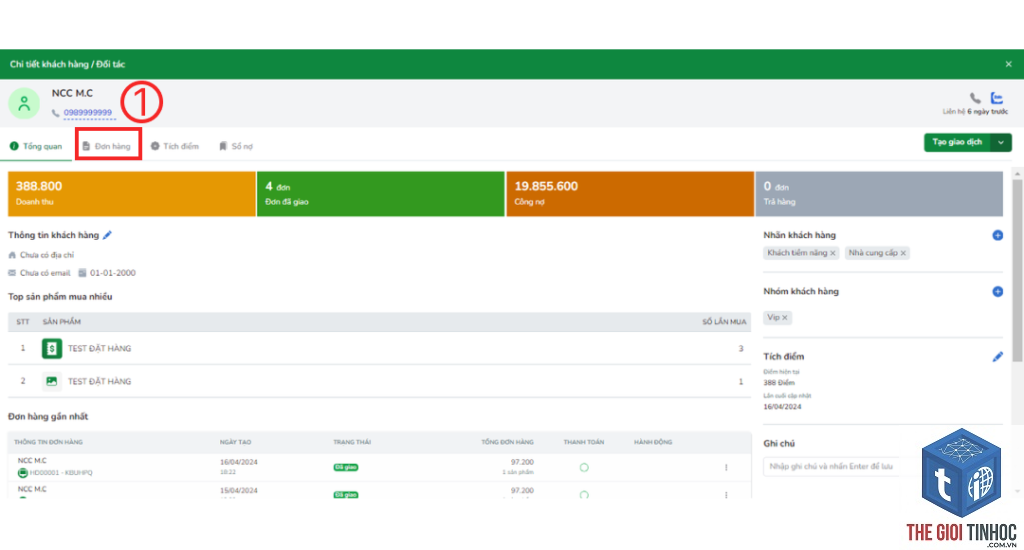Click the NCC M.C customer avatar

[x=24, y=103]
